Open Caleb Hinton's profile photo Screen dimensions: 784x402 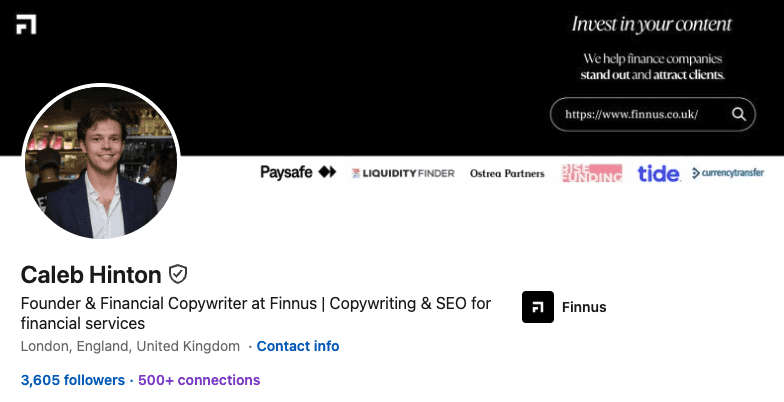tap(100, 162)
